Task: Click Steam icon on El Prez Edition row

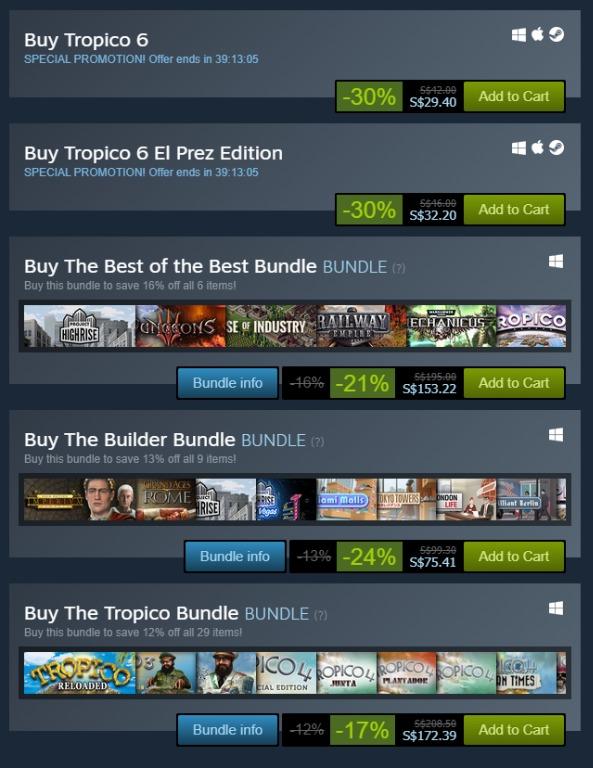Action: pyautogui.click(x=556, y=148)
